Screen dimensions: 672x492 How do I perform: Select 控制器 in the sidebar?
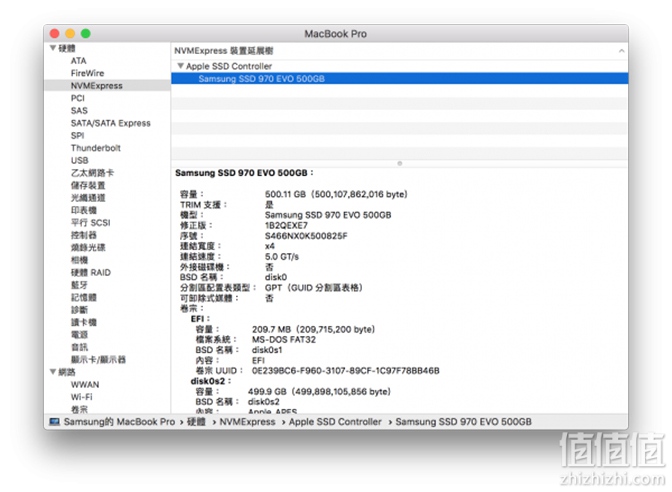(x=84, y=235)
